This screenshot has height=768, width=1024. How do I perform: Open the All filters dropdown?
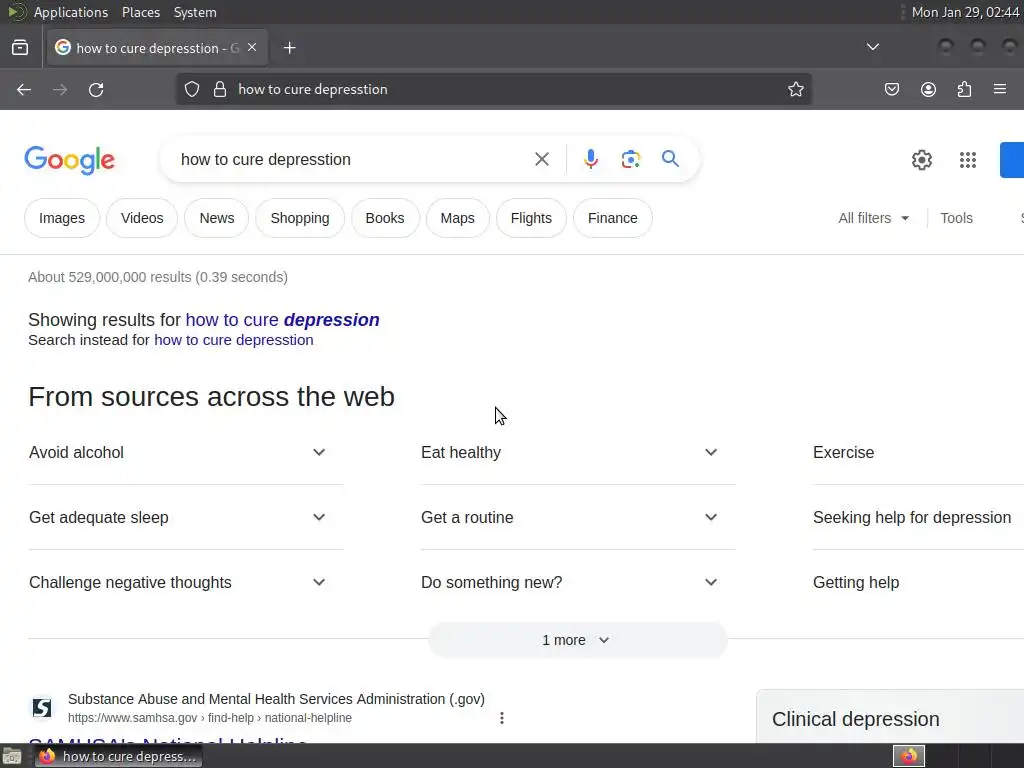point(873,218)
